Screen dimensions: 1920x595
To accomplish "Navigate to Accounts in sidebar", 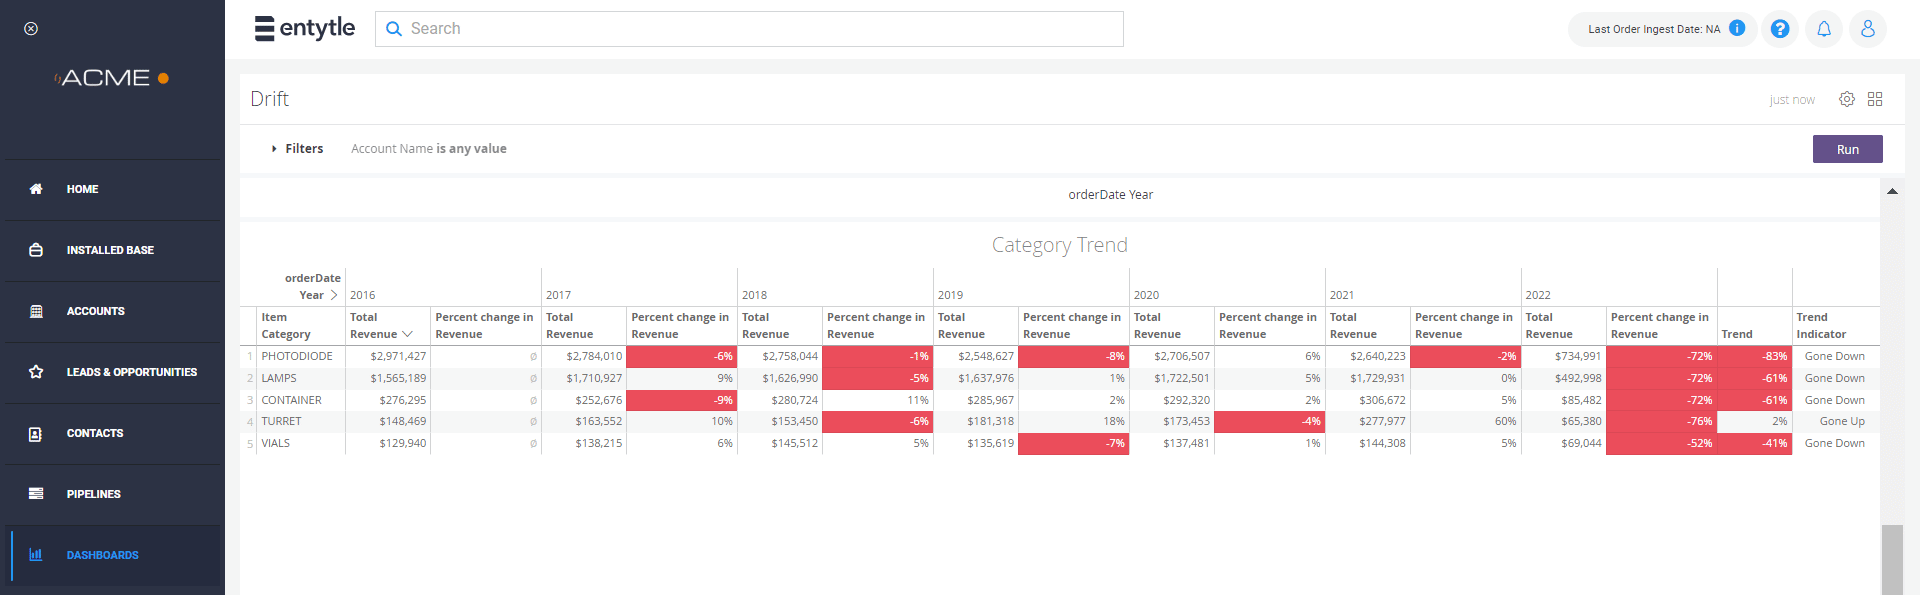I will click(95, 311).
